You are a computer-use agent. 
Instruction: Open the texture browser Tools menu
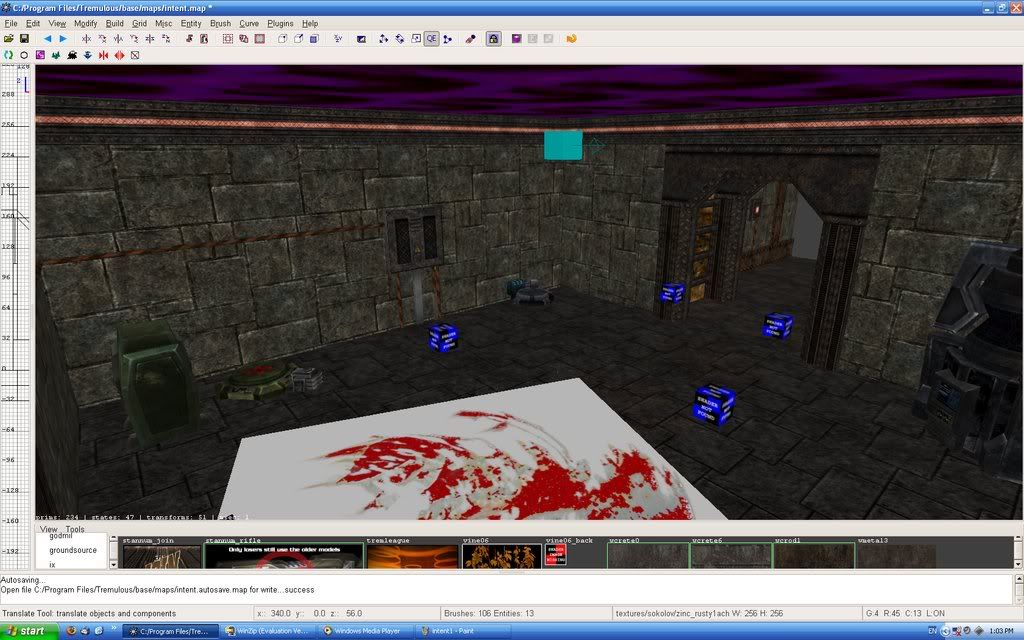(74, 529)
